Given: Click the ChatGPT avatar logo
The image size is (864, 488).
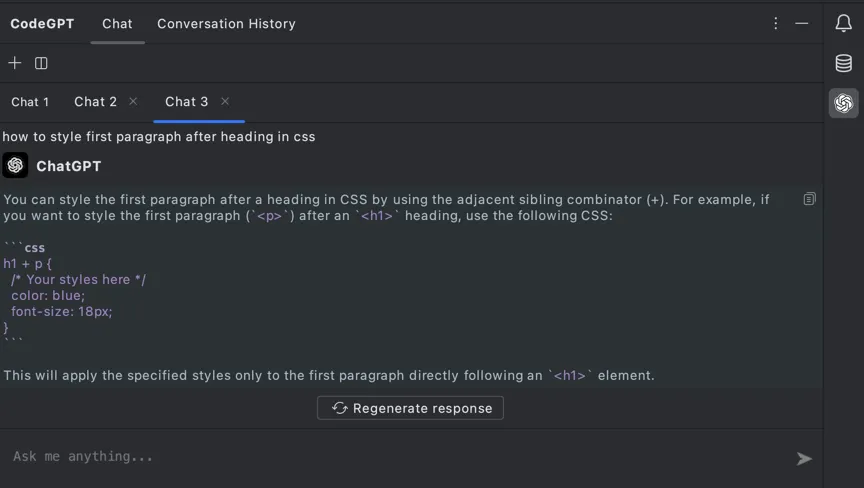Looking at the screenshot, I should tap(15, 165).
